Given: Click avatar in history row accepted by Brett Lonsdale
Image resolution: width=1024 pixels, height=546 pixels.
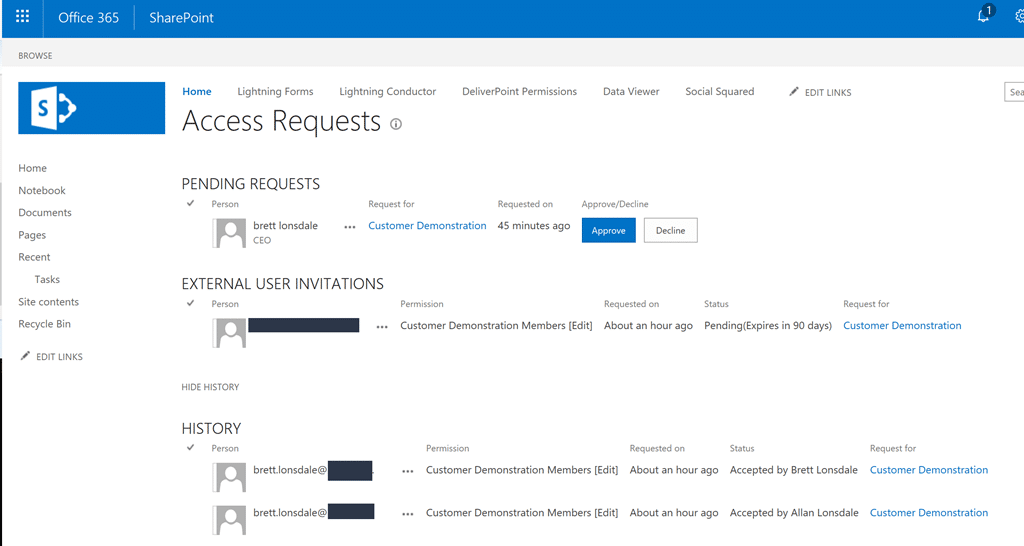Looking at the screenshot, I should point(229,477).
